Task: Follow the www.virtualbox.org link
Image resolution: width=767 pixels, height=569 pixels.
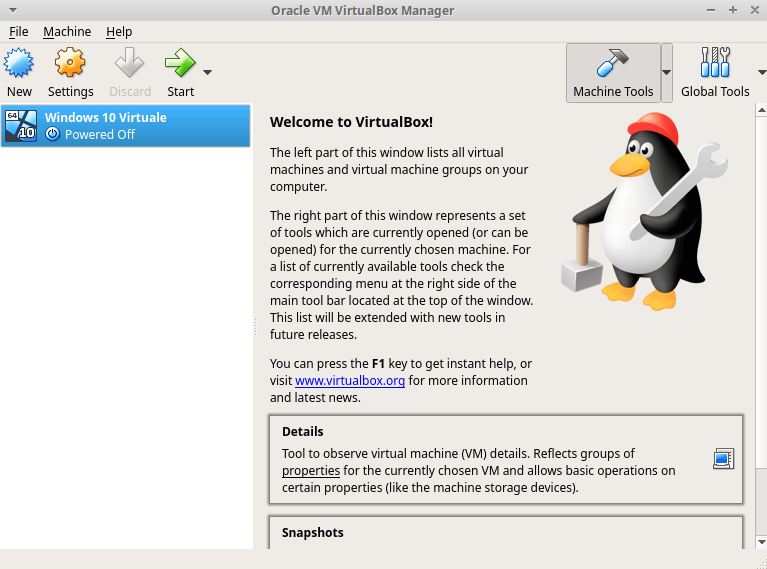Action: click(x=350, y=381)
